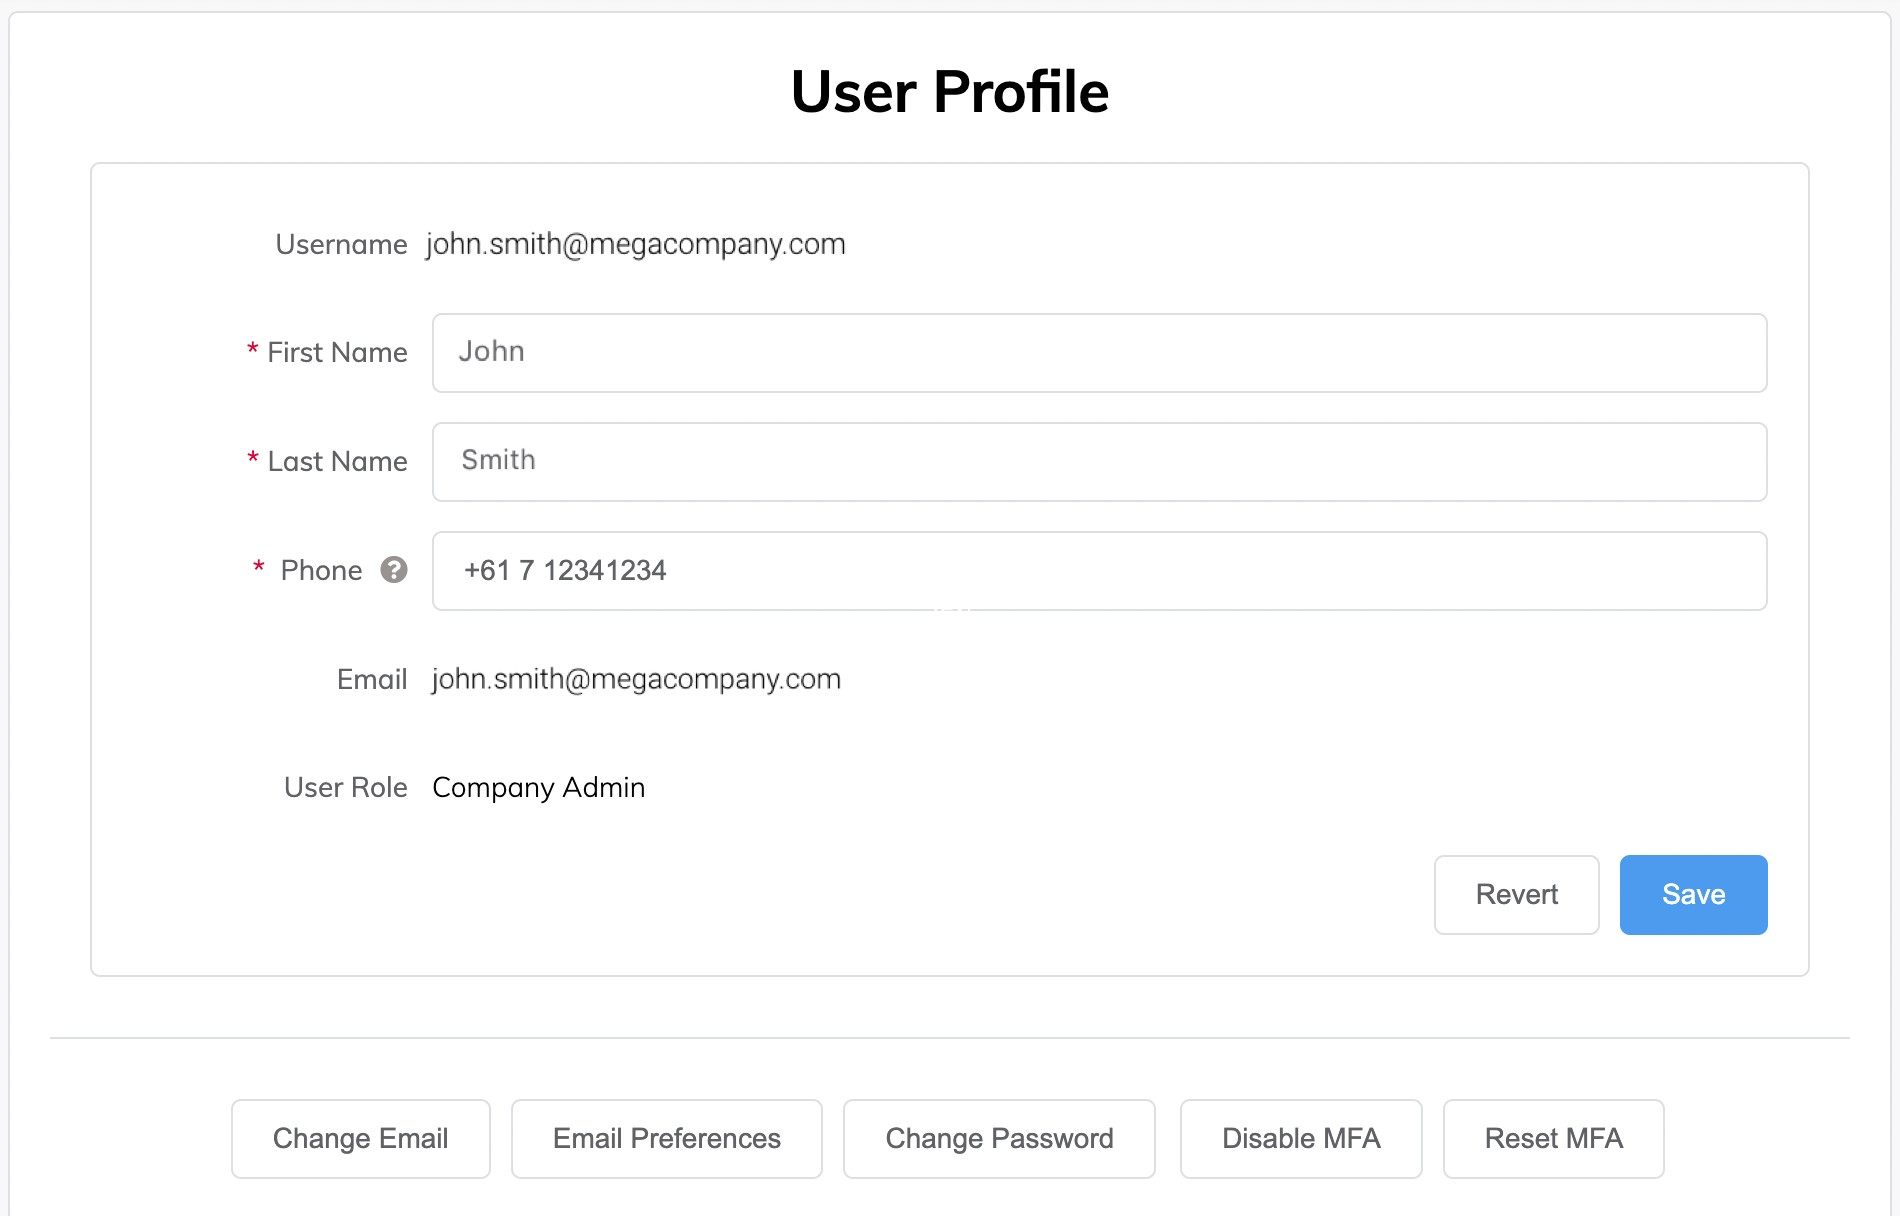The image size is (1900, 1216).
Task: Click the username value john.smith@megacompany.com
Action: 635,244
